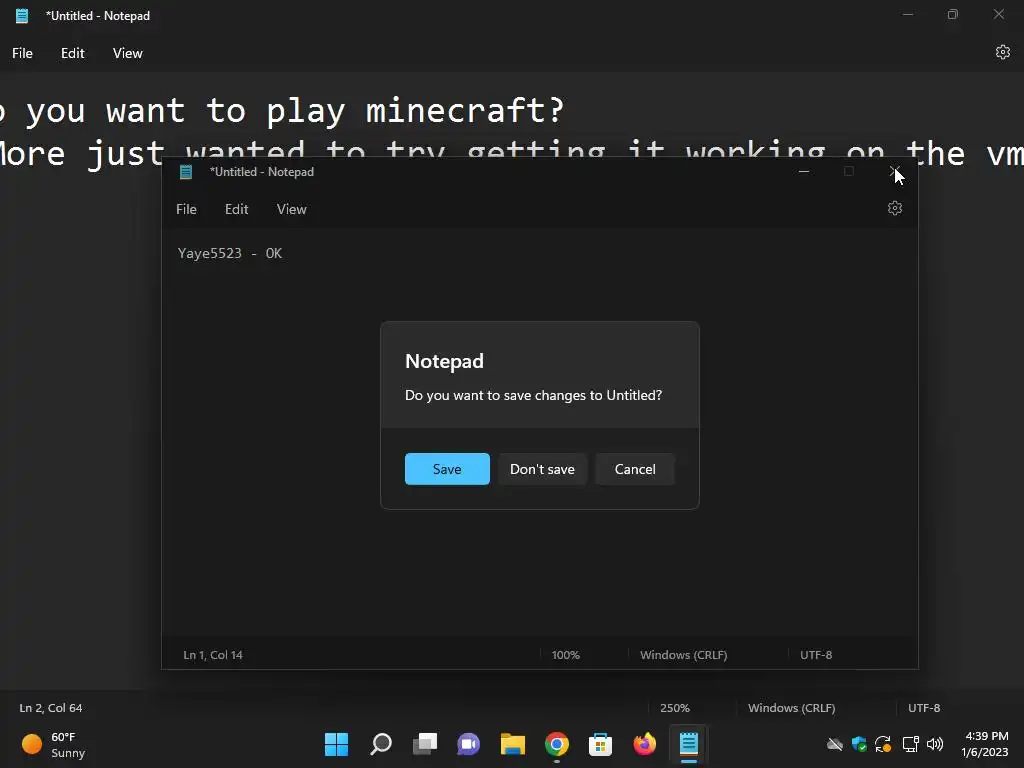This screenshot has width=1024, height=768.
Task: Click 'Ln 2, Col 64' in background status bar
Action: 51,708
